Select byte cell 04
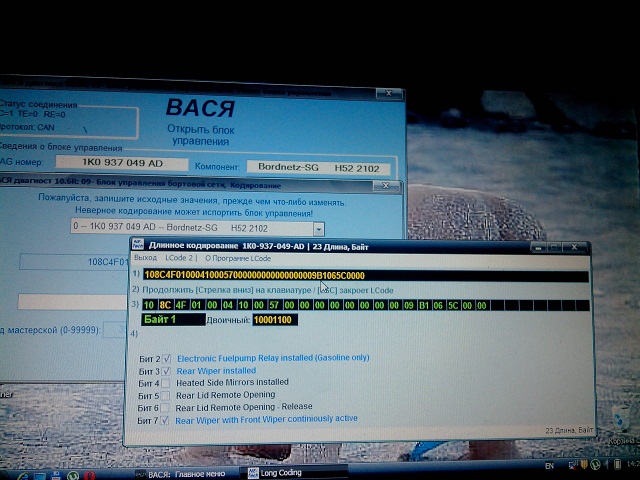This screenshot has width=640, height=480. point(227,305)
